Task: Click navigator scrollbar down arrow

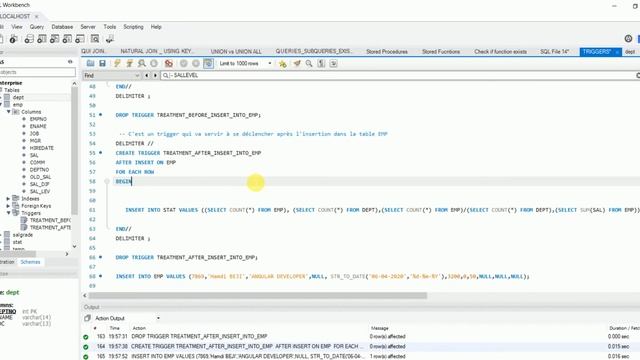Action: (74, 247)
